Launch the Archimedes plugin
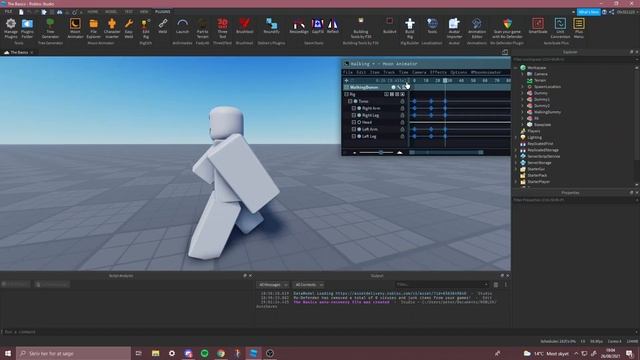The width and height of the screenshot is (640, 360). (182, 26)
